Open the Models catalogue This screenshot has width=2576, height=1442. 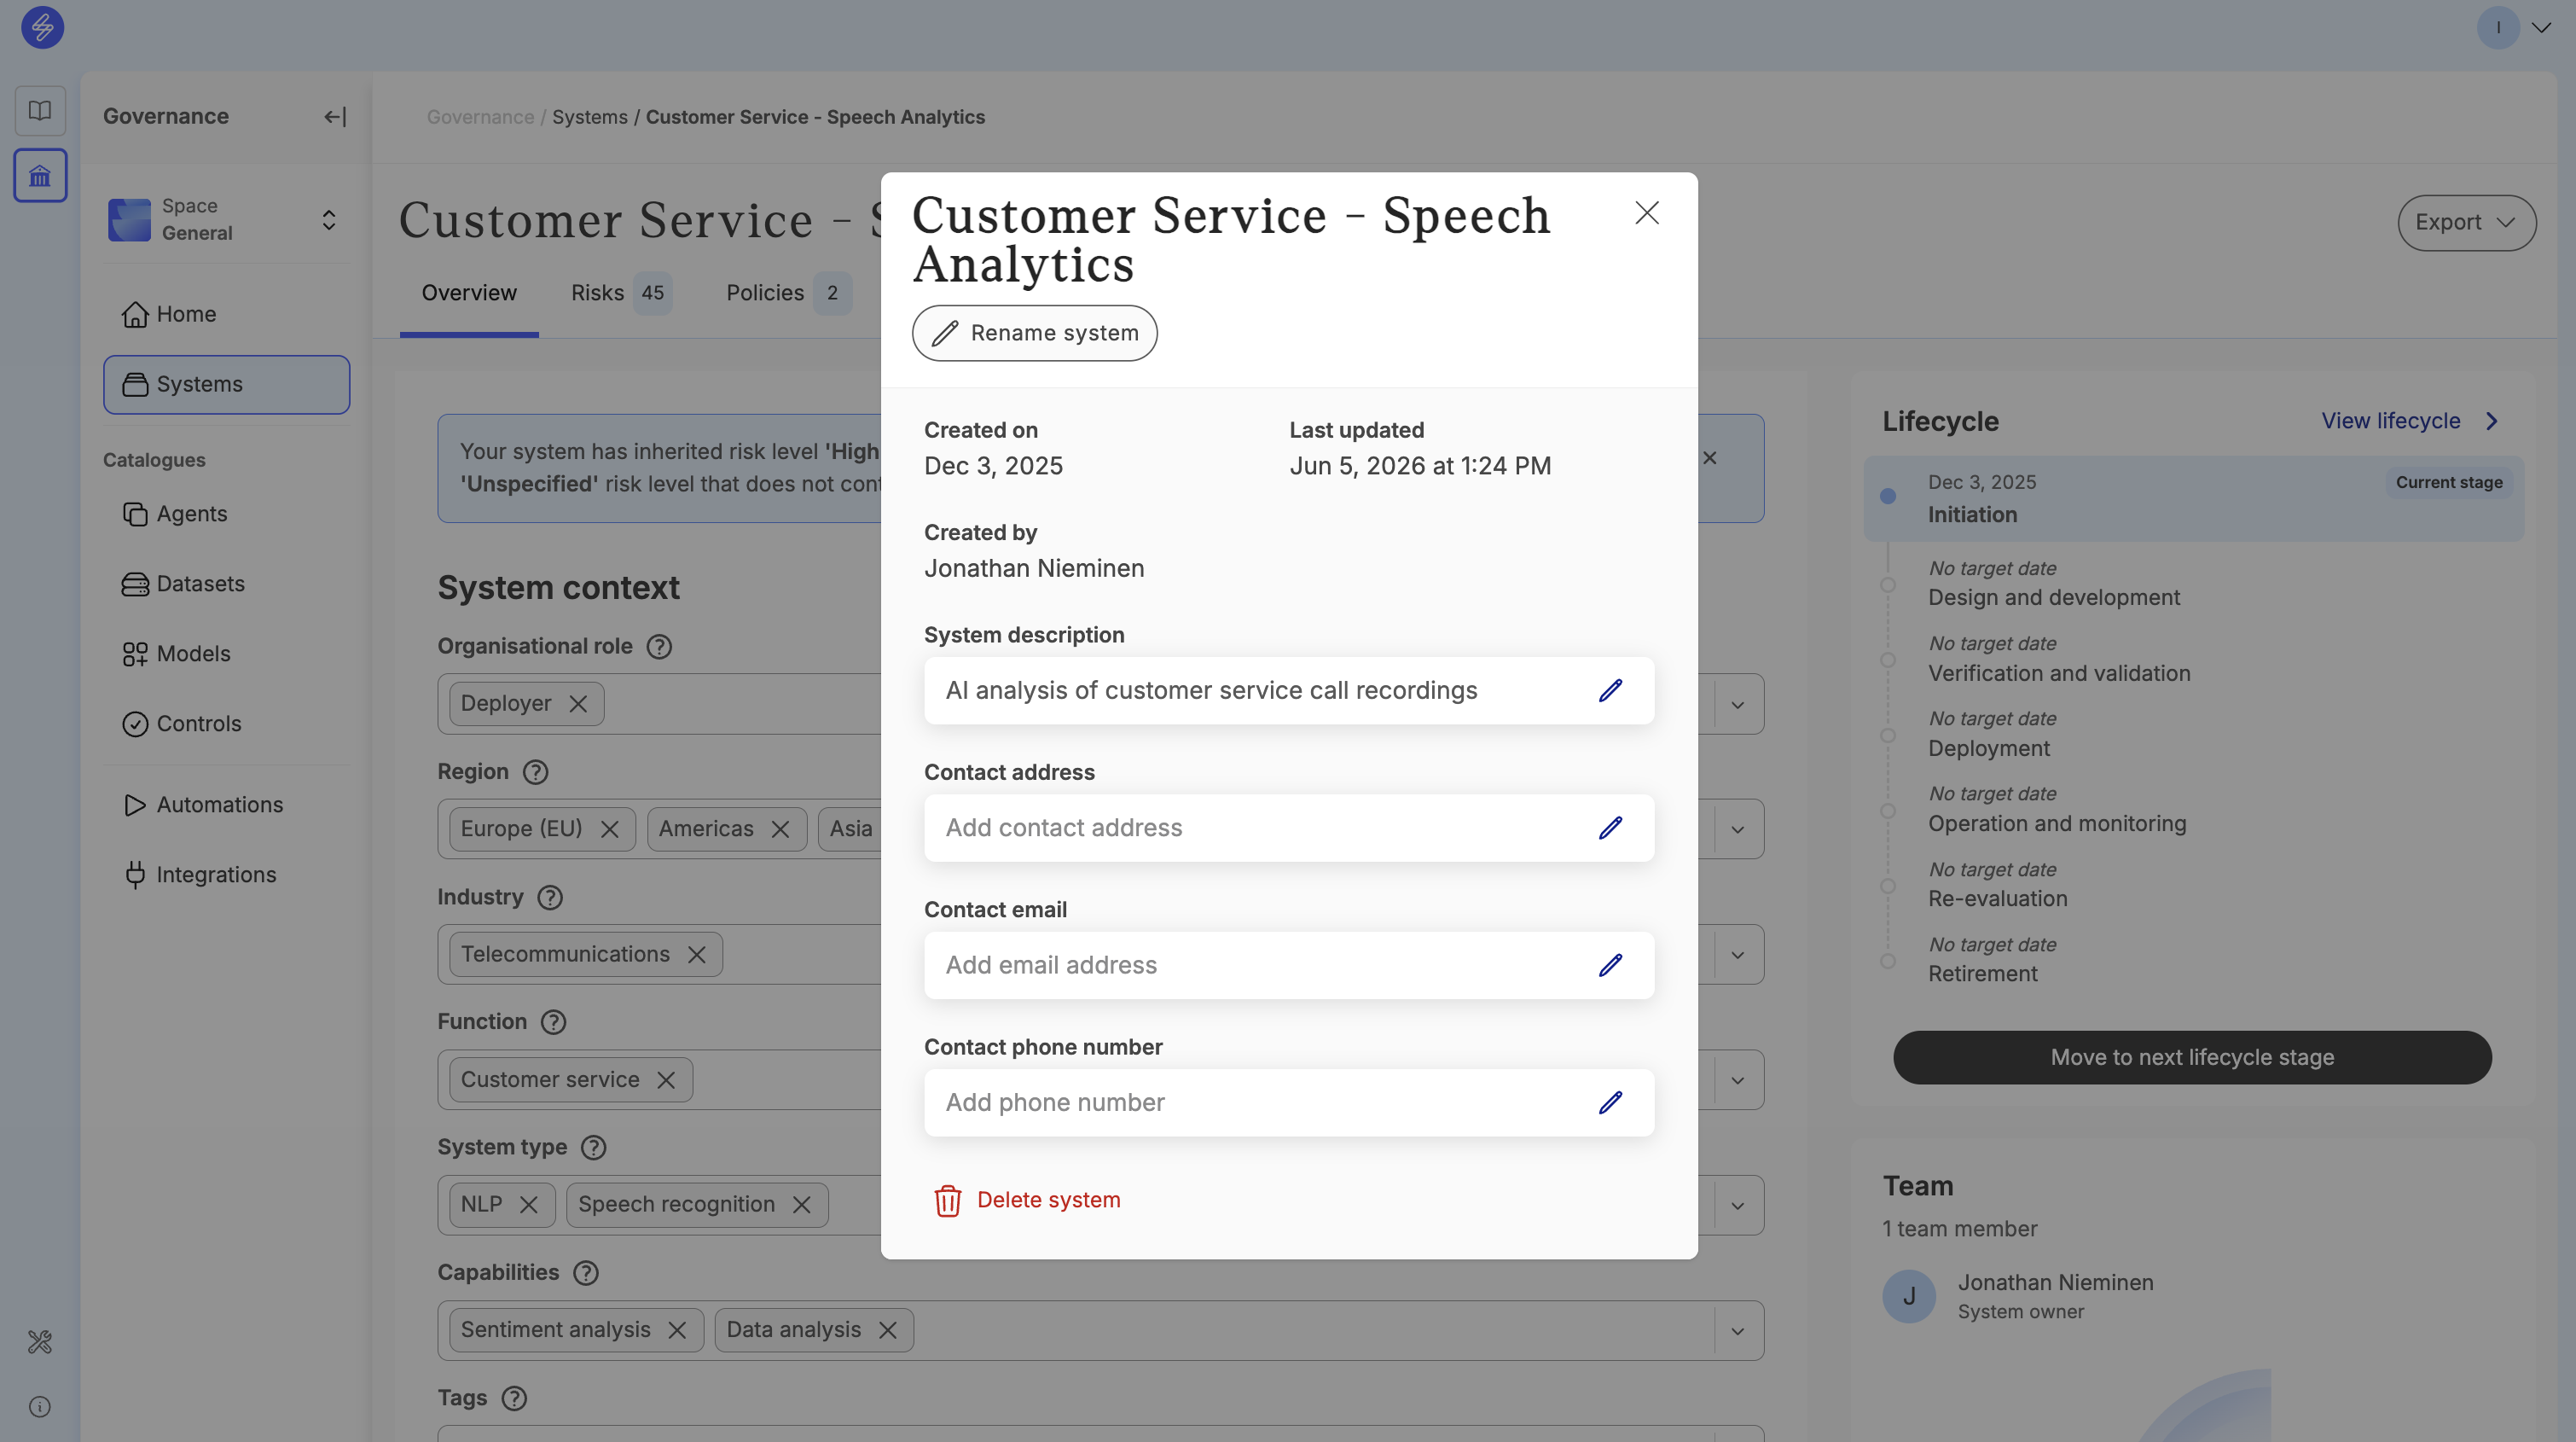click(x=226, y=654)
